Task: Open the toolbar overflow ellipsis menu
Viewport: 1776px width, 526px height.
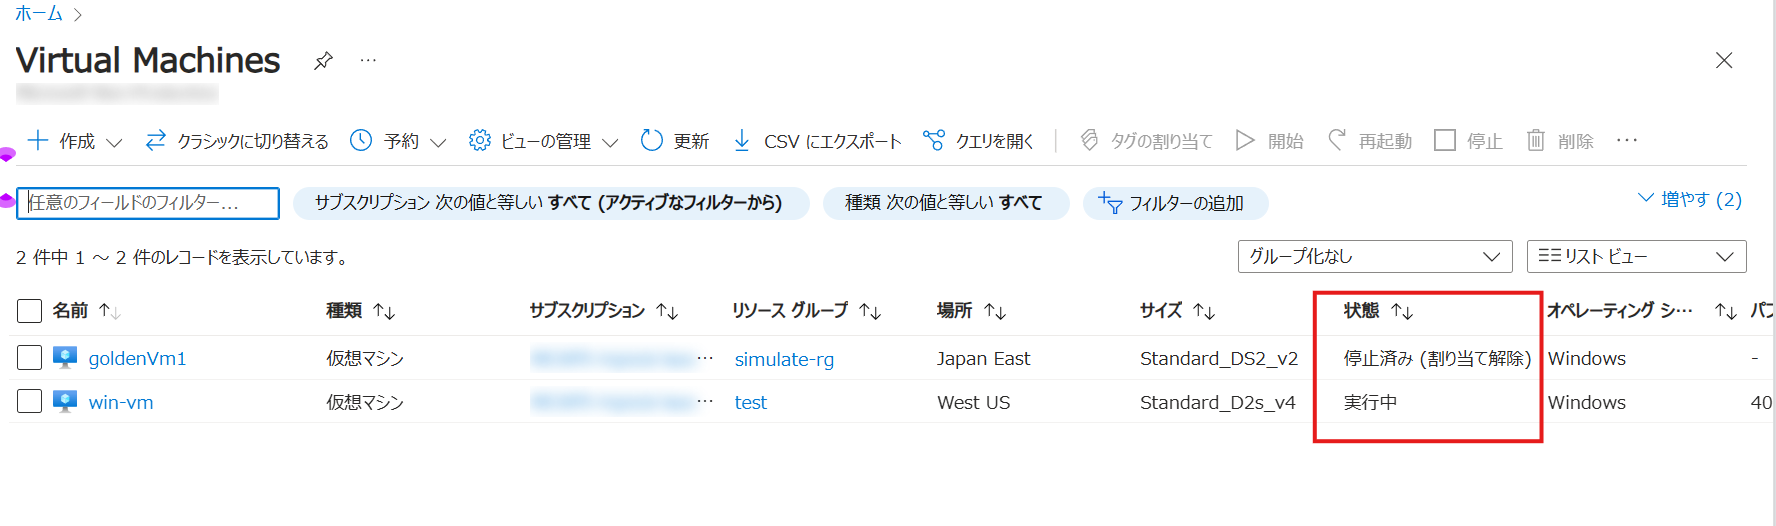Action: tap(1627, 140)
